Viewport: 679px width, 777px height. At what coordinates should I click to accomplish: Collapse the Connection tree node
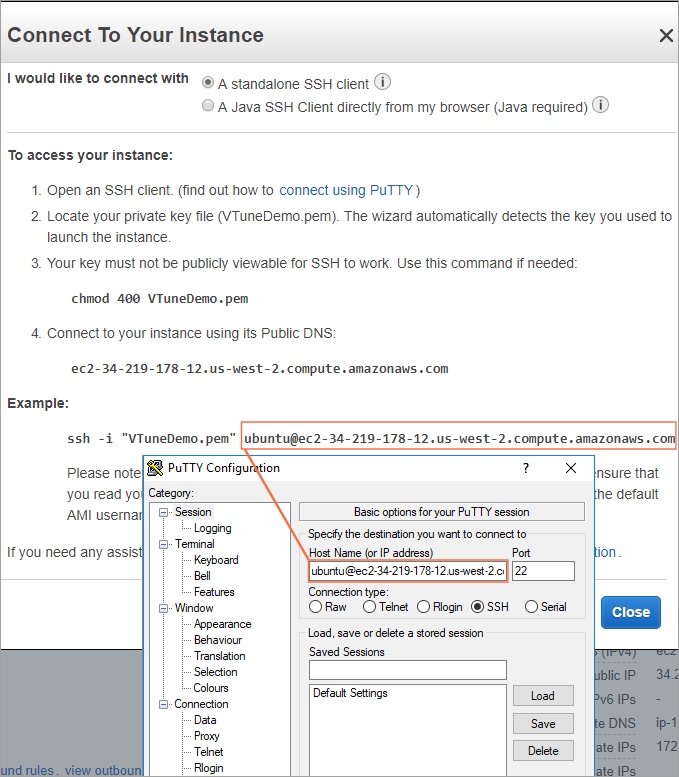(x=163, y=704)
